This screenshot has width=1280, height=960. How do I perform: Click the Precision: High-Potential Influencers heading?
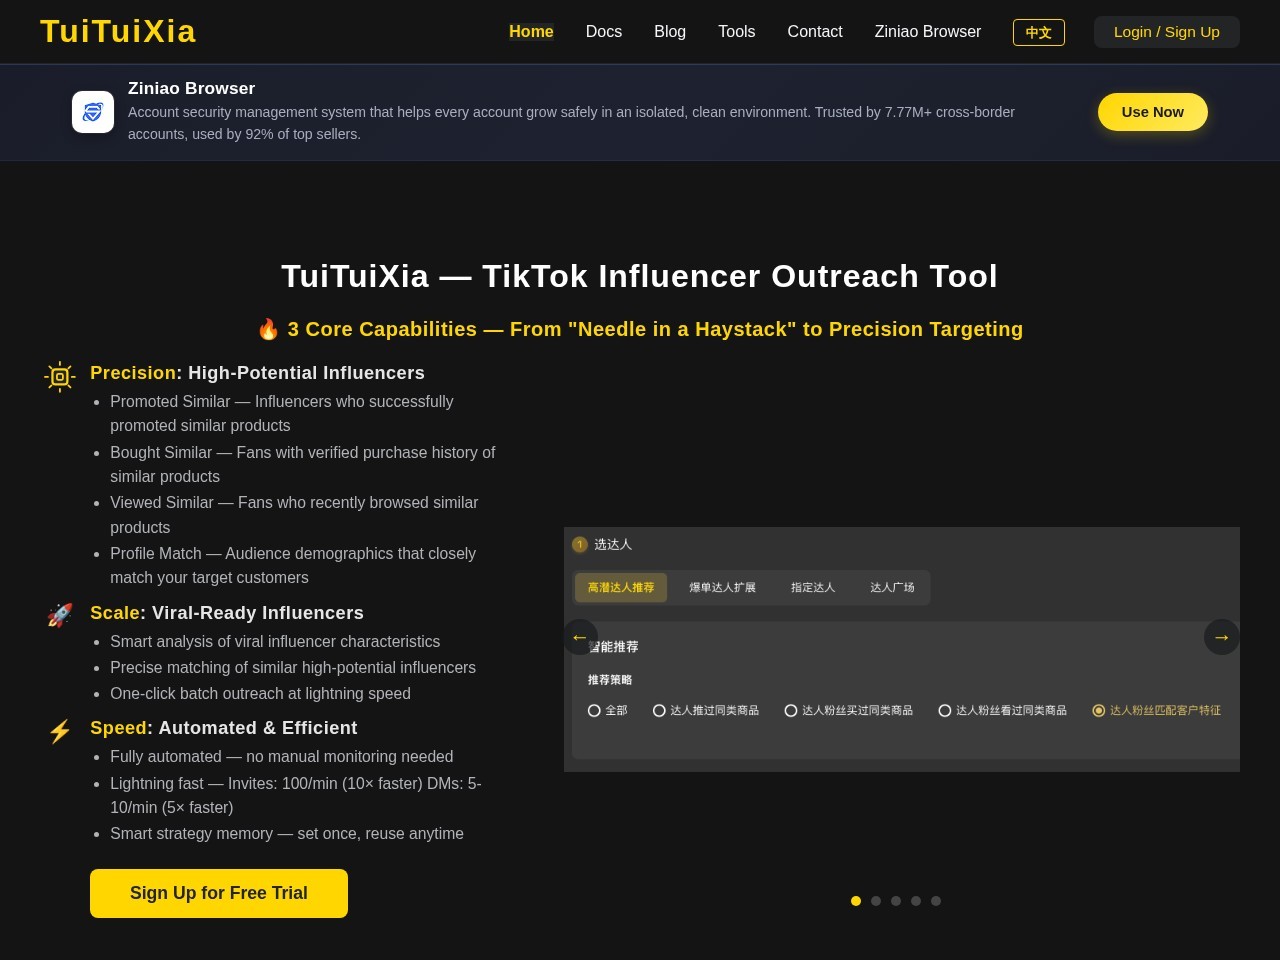click(x=257, y=373)
